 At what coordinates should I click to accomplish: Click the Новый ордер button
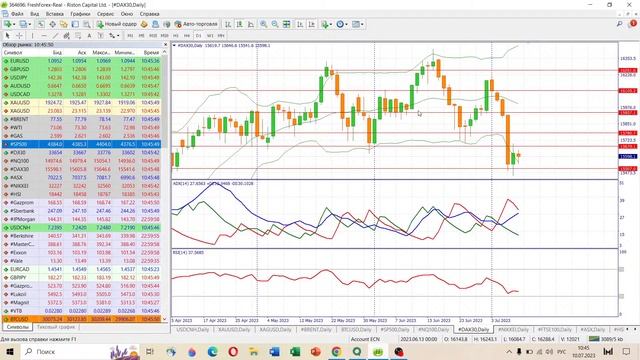pos(117,24)
